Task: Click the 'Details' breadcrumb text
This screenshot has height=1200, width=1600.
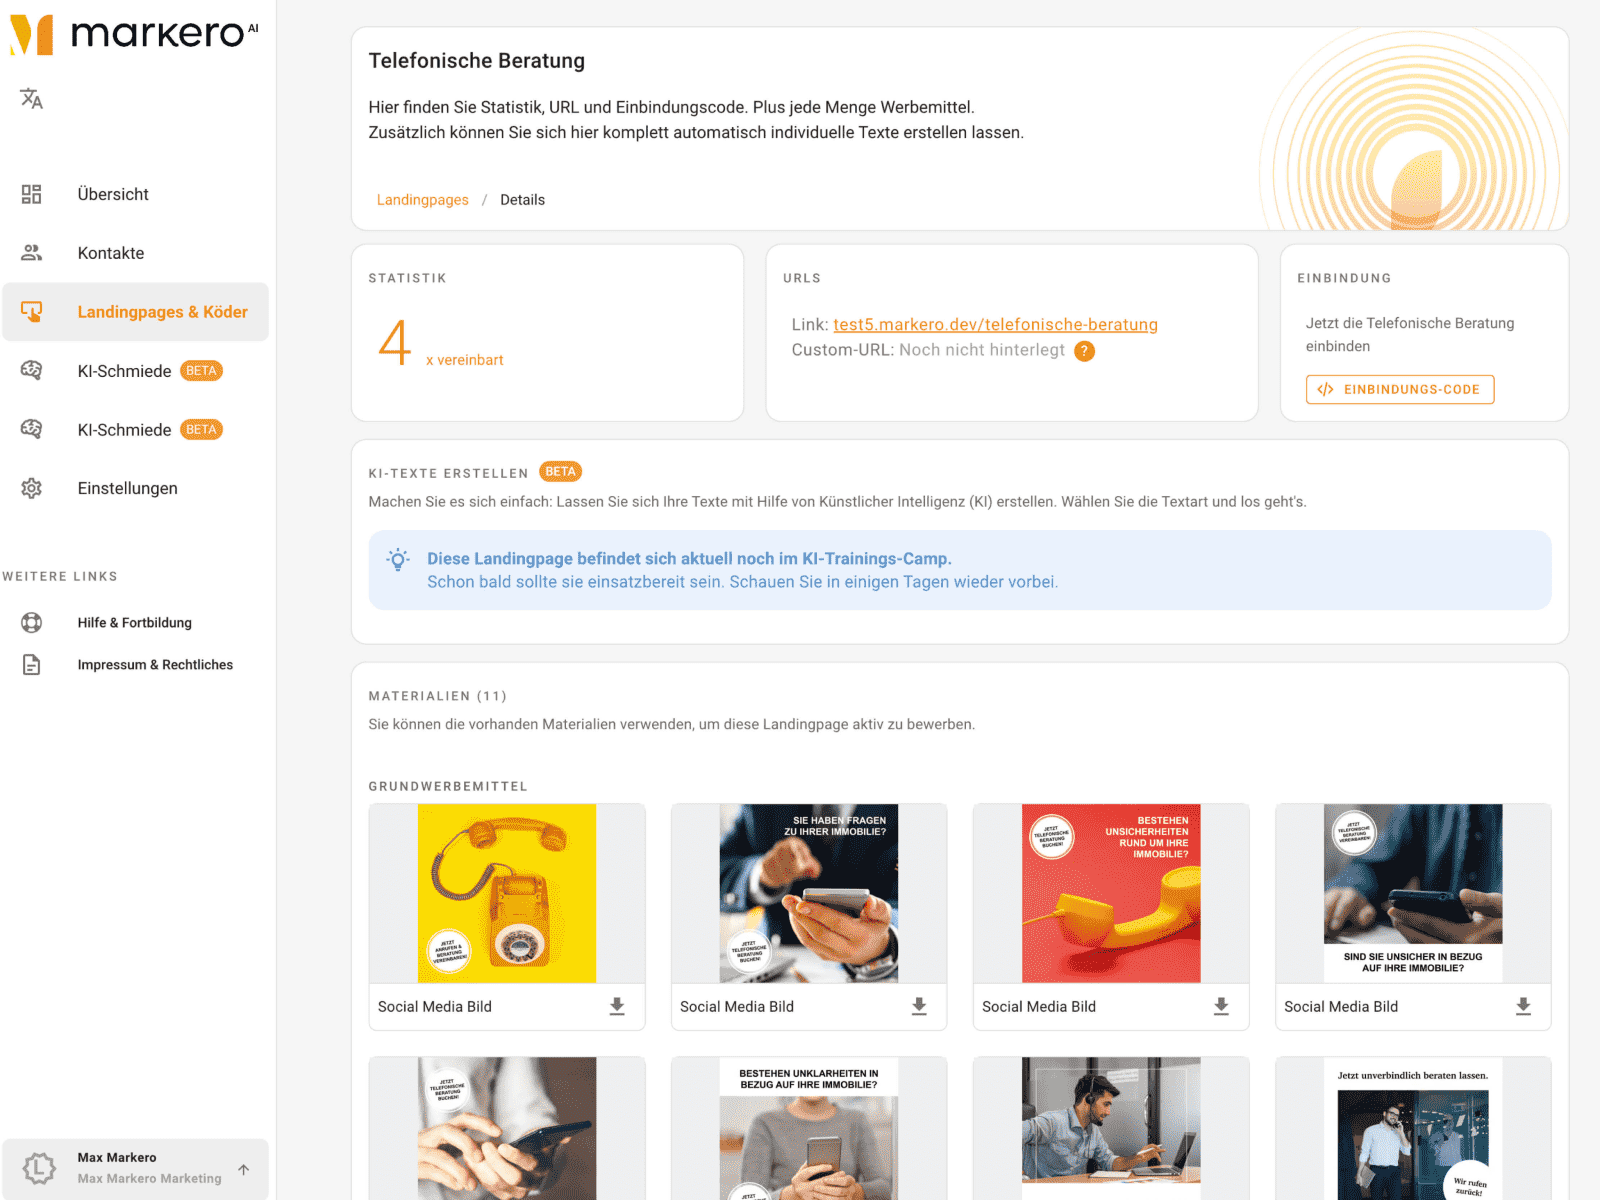Action: 522,200
